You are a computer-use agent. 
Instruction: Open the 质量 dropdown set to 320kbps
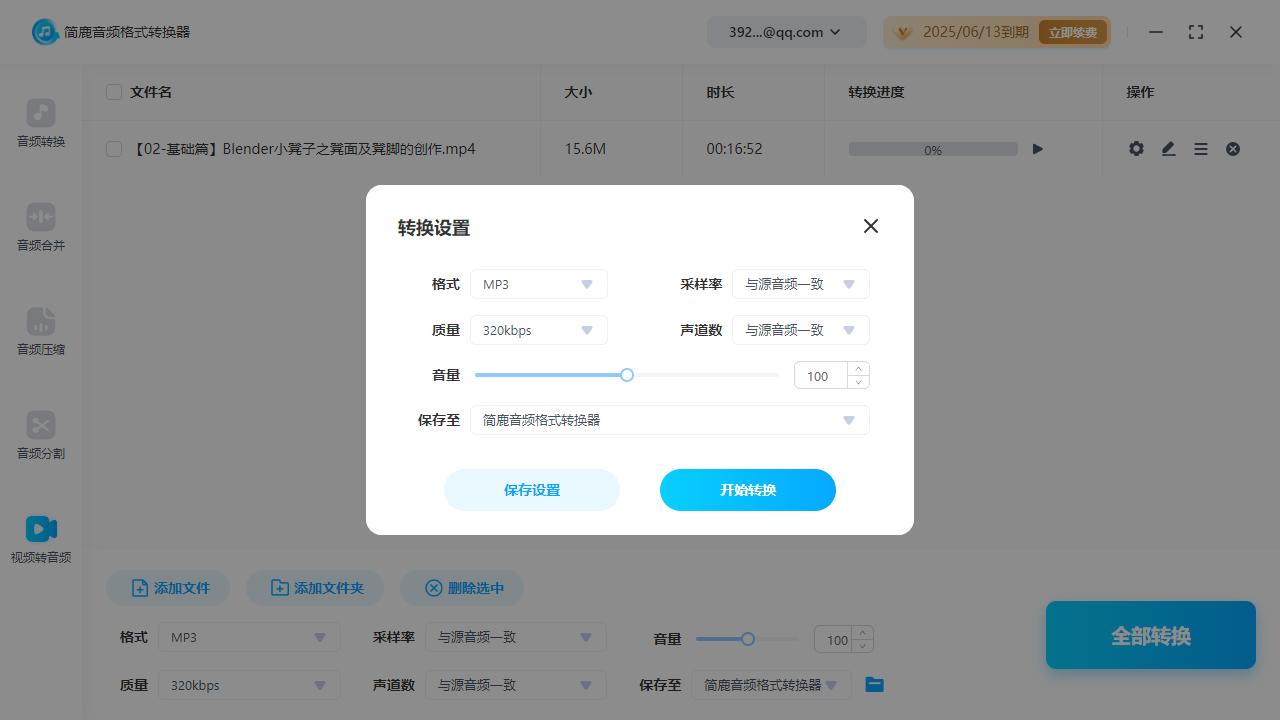coord(538,330)
